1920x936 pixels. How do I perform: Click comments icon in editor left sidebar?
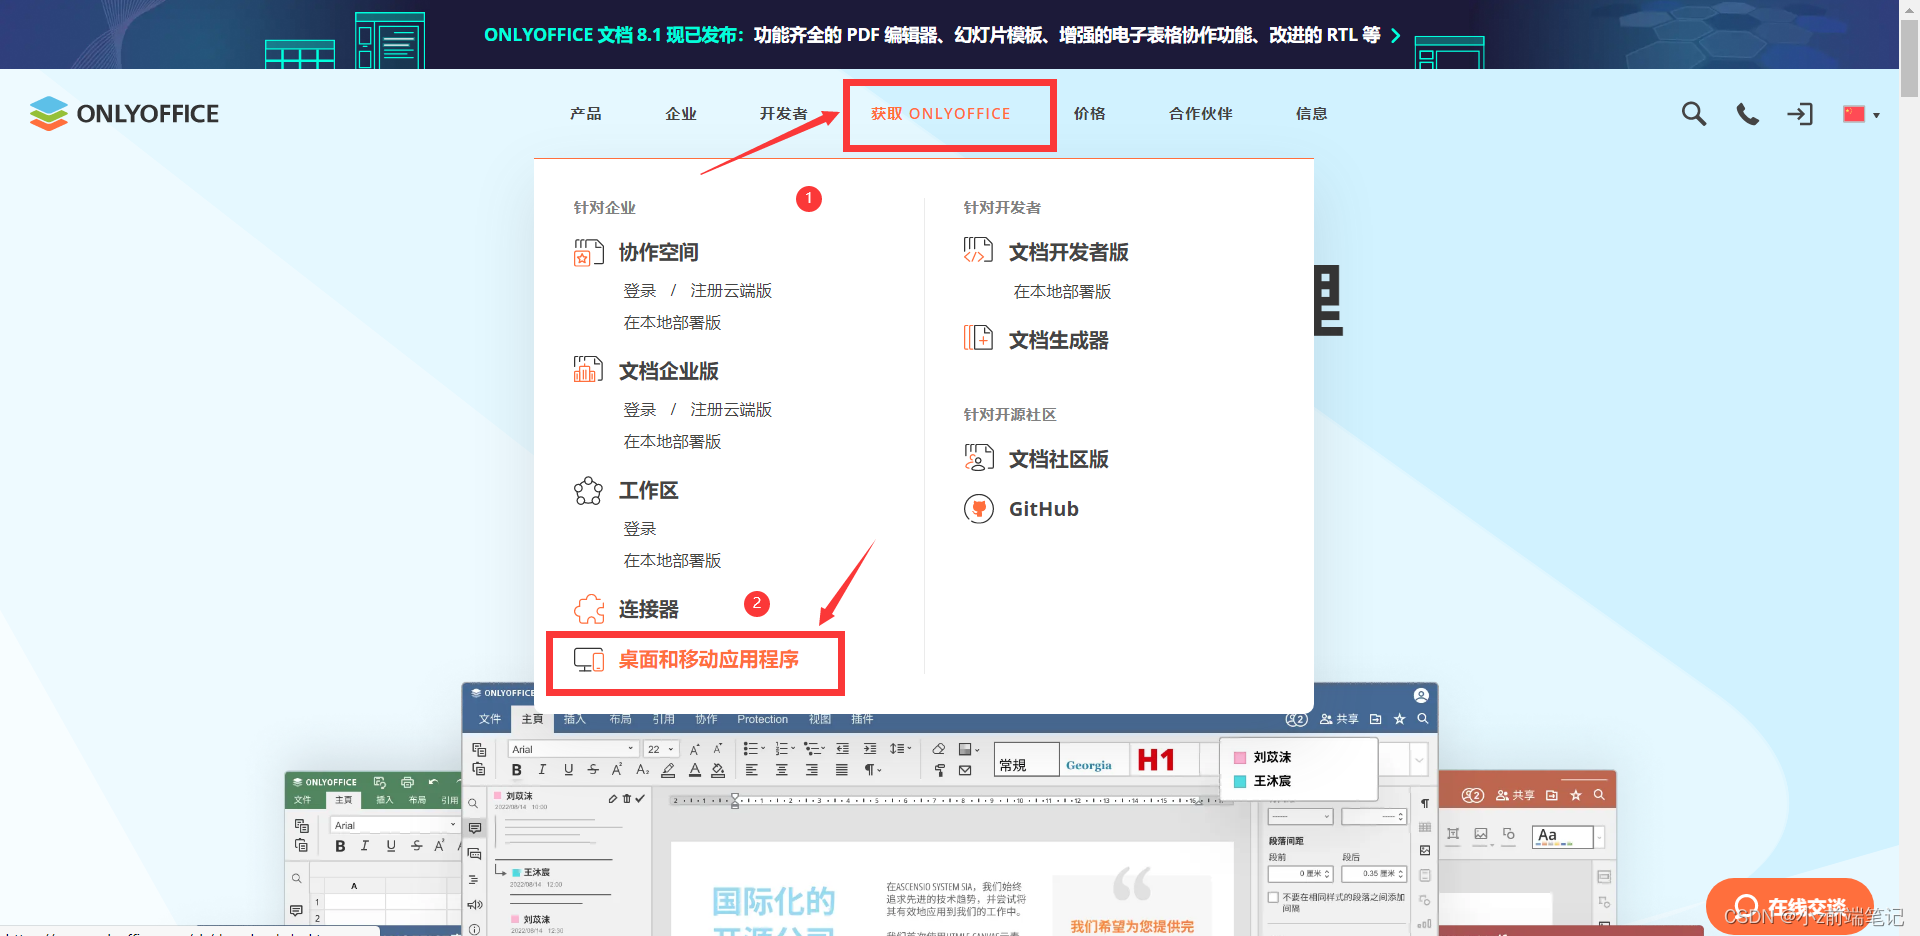coord(474,828)
